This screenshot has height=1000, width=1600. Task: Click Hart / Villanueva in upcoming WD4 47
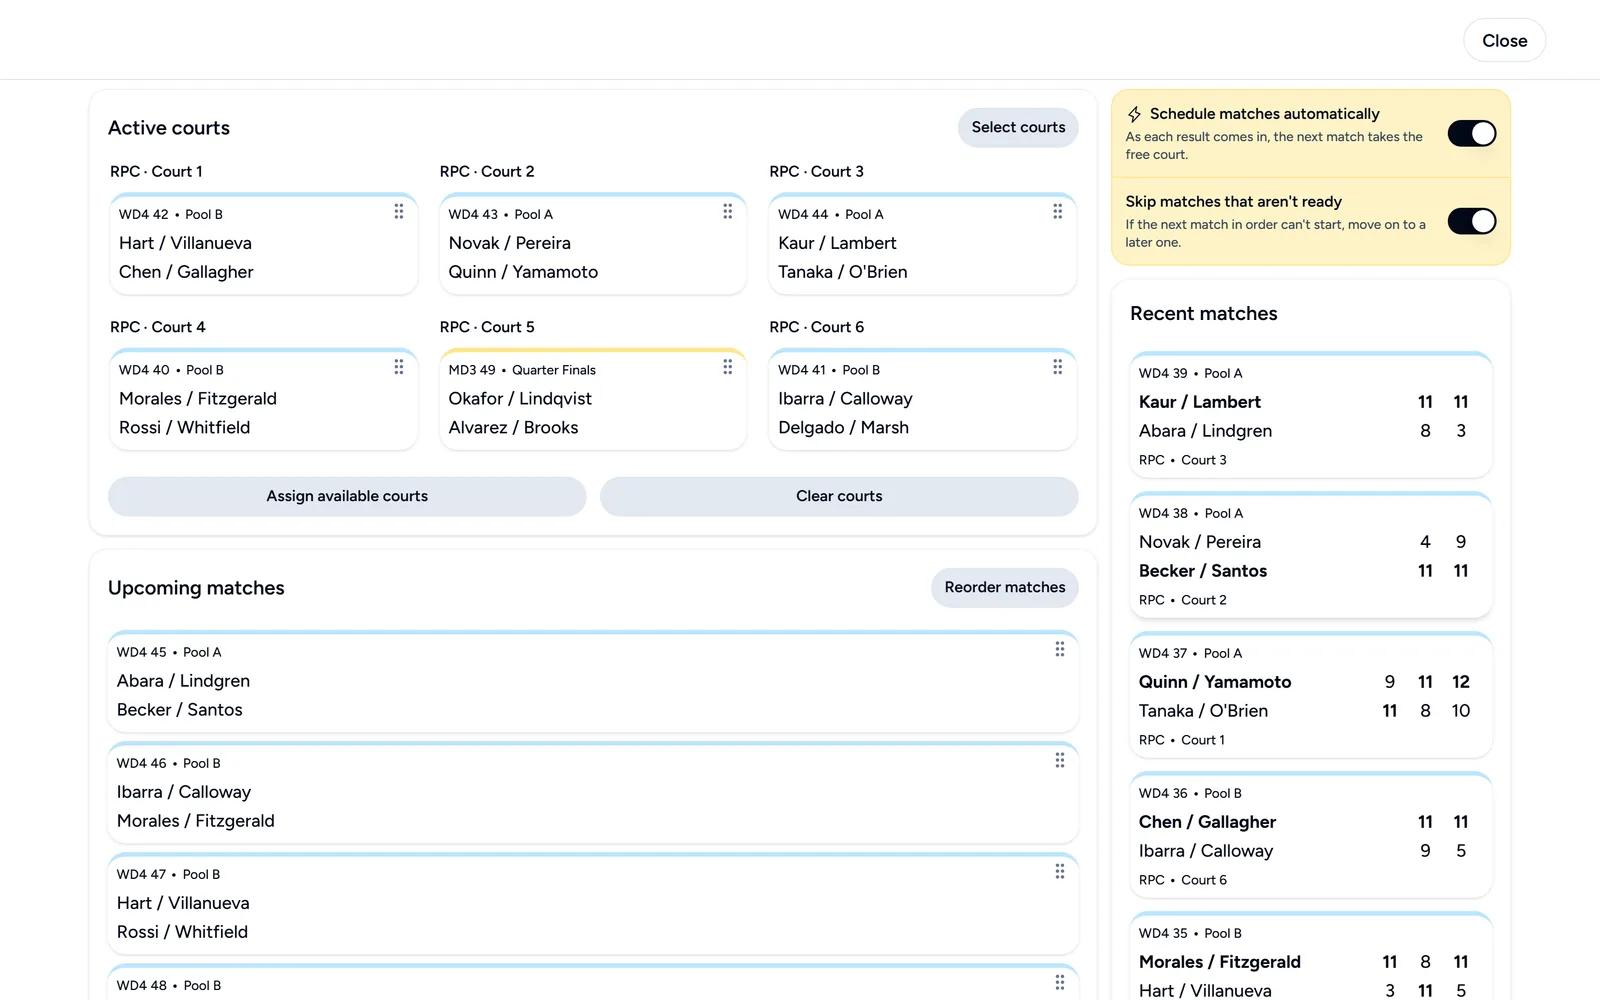point(183,903)
